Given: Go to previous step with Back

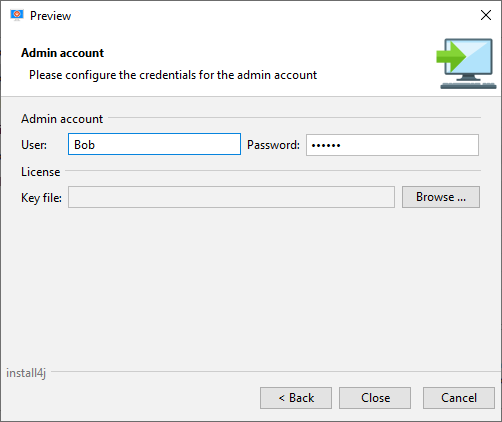Looking at the screenshot, I should click(x=296, y=398).
